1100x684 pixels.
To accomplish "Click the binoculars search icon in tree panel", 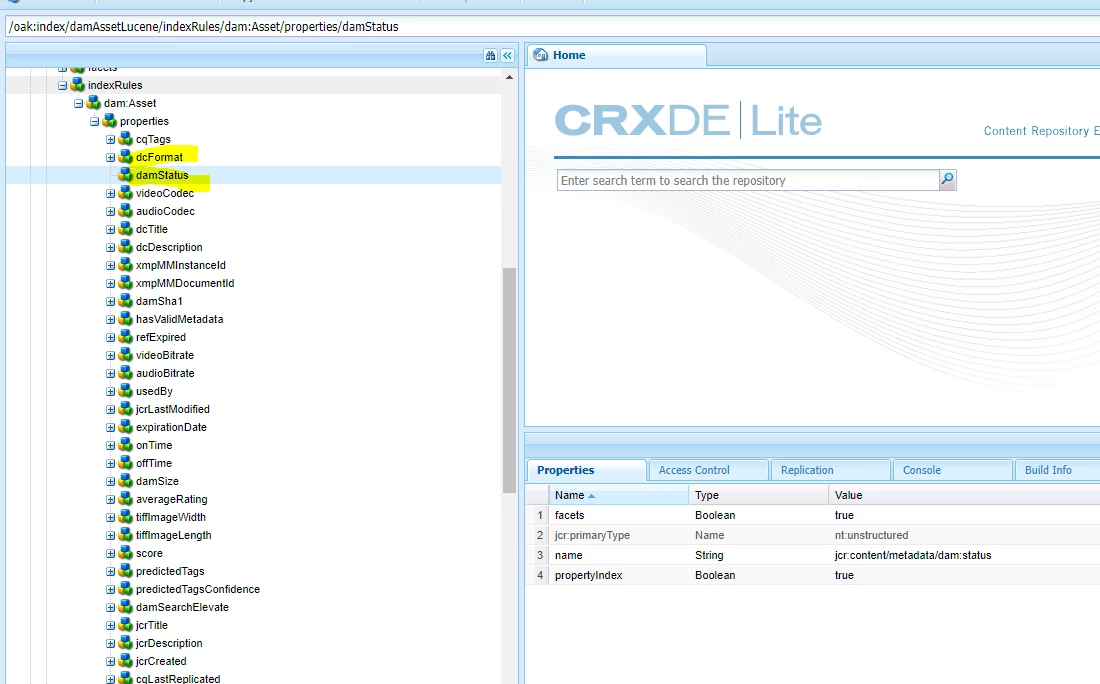I will (490, 55).
